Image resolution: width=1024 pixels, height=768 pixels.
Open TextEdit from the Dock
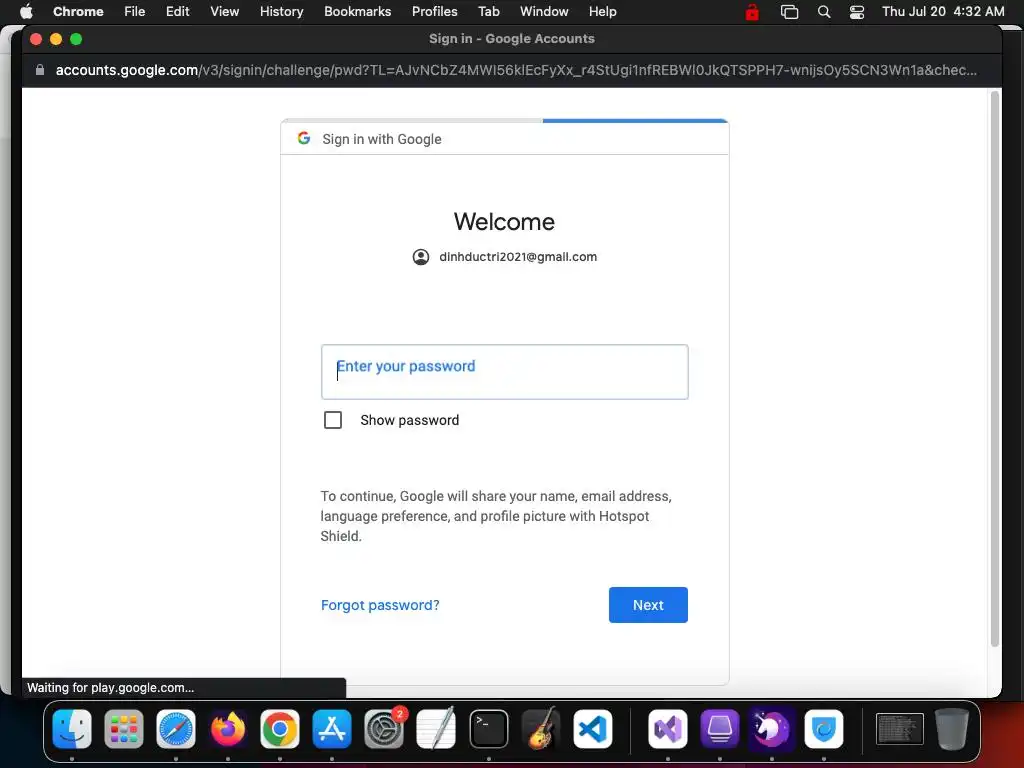point(436,729)
